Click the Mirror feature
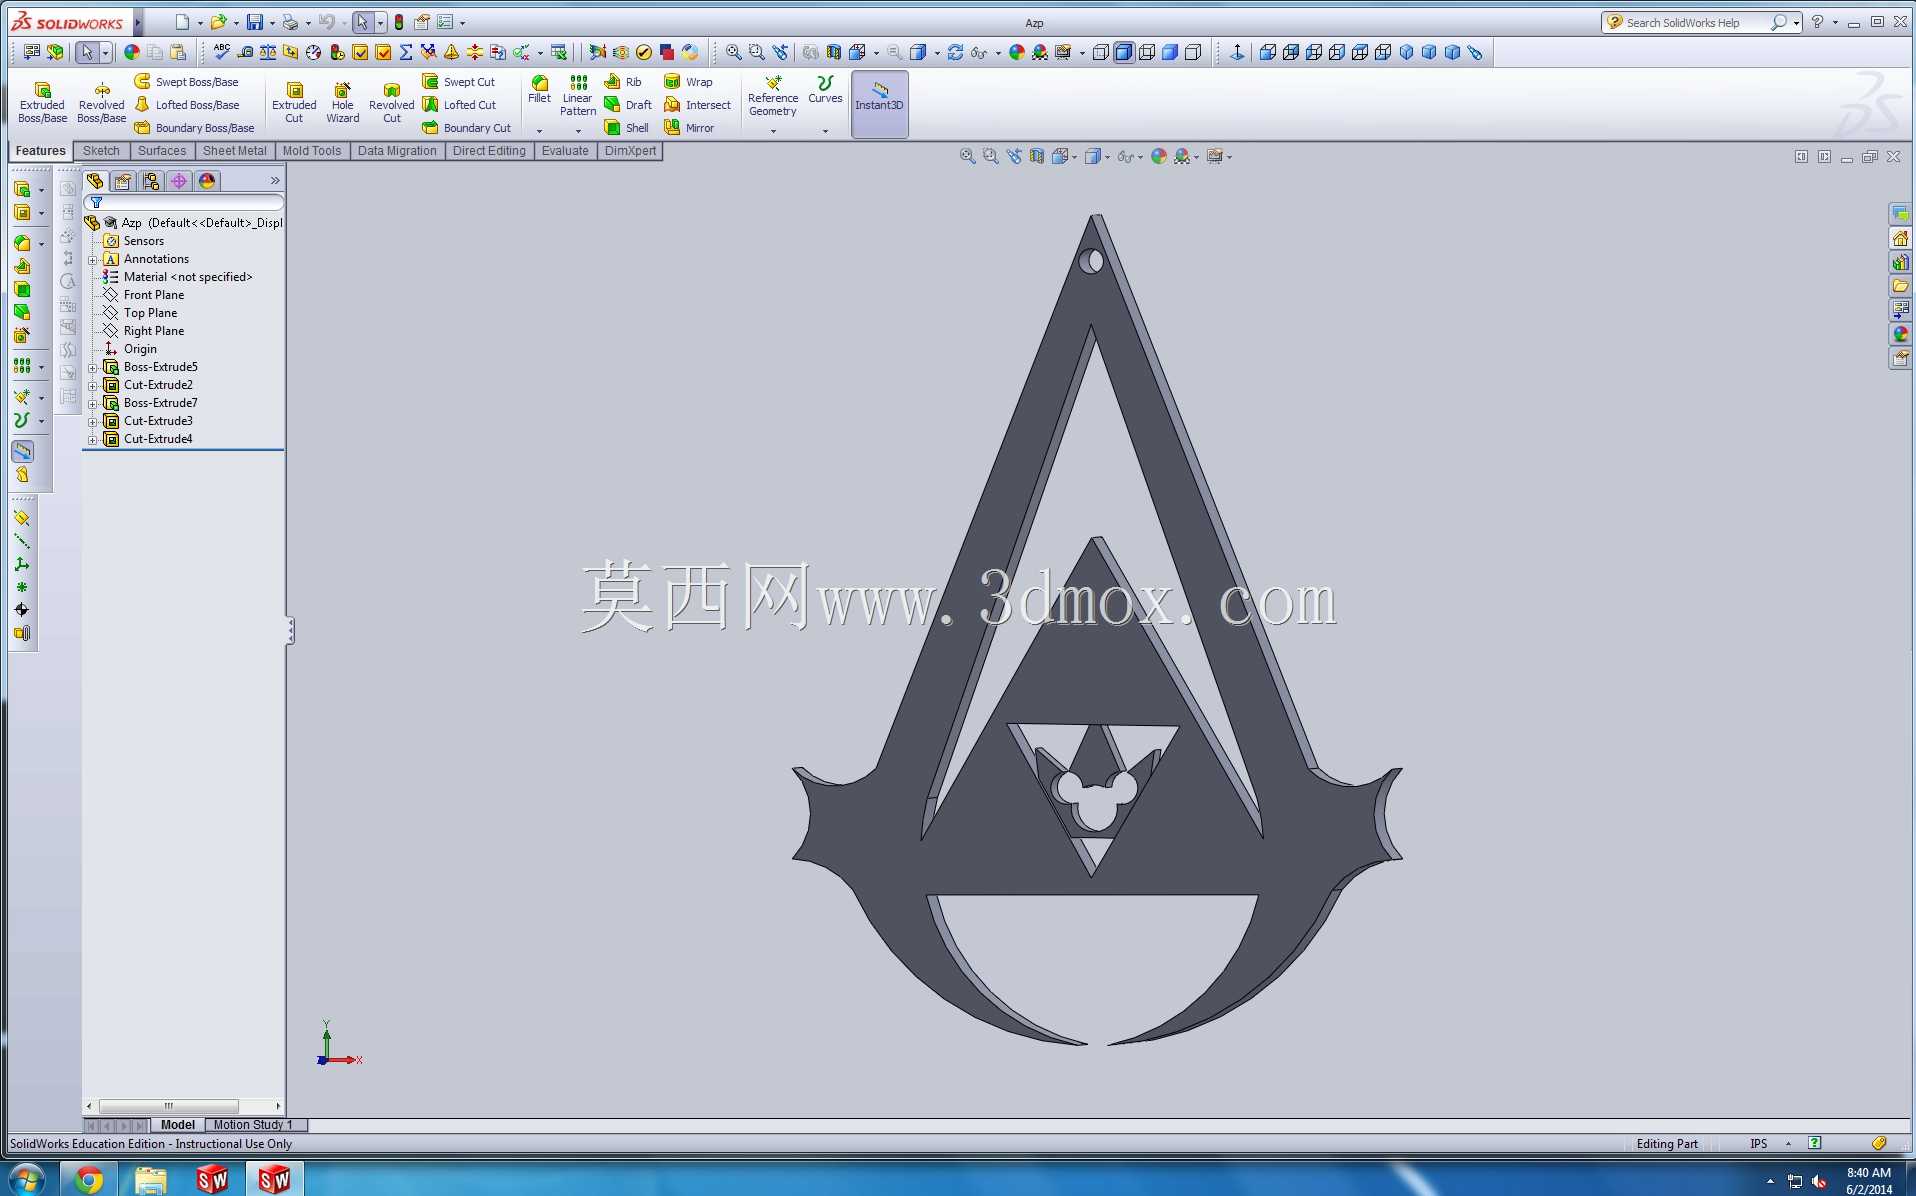Image resolution: width=1916 pixels, height=1196 pixels. (689, 128)
